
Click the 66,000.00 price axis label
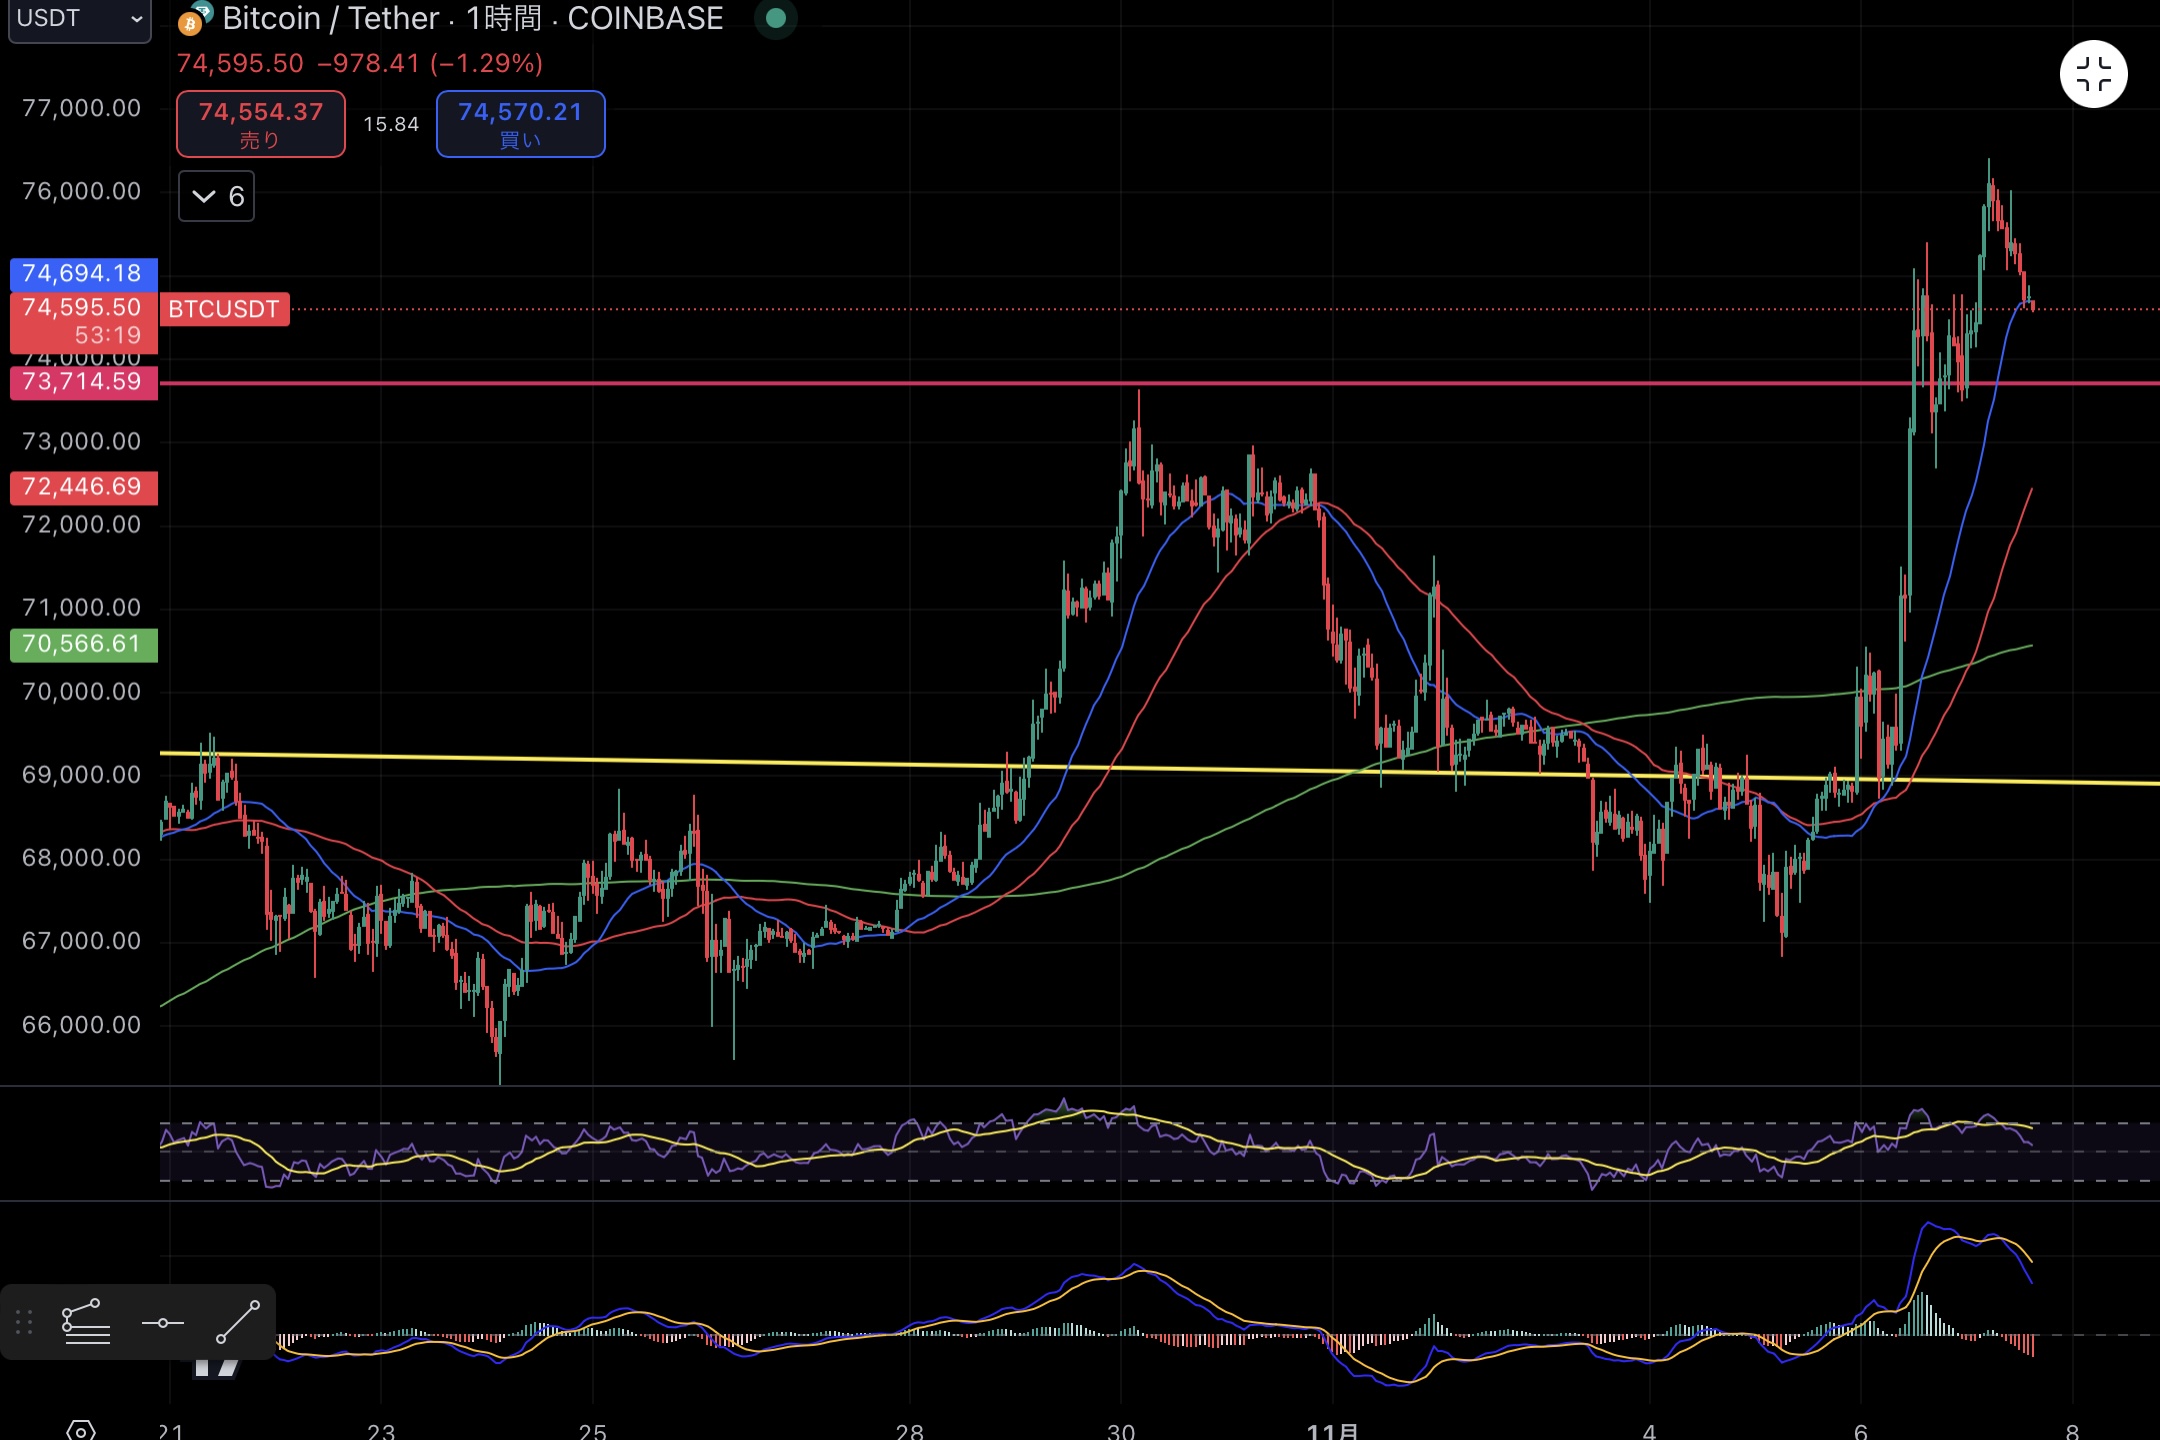pyautogui.click(x=82, y=1025)
